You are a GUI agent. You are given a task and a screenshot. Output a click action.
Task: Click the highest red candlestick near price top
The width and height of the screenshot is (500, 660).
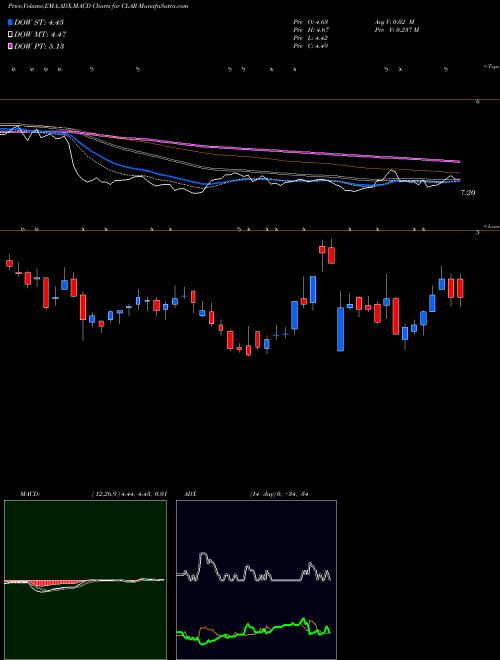[x=322, y=250]
